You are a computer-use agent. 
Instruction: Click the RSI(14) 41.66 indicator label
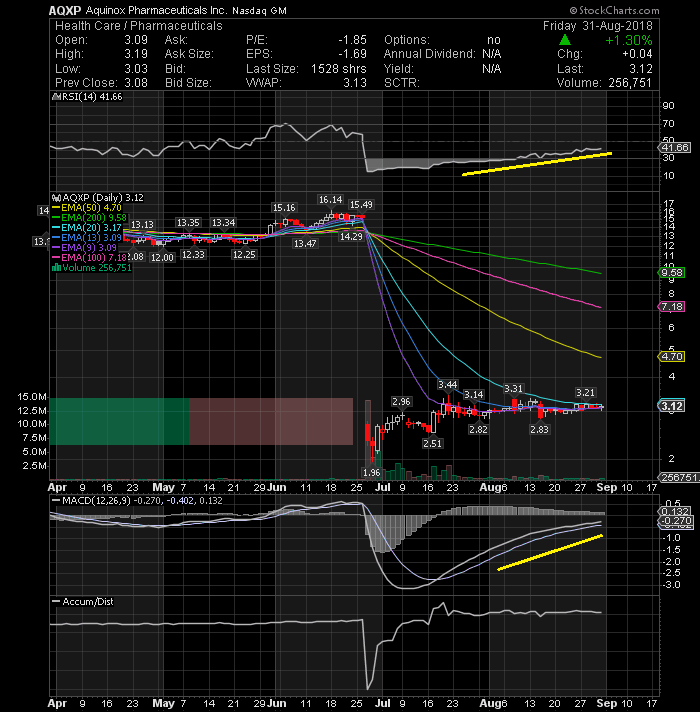tap(92, 97)
